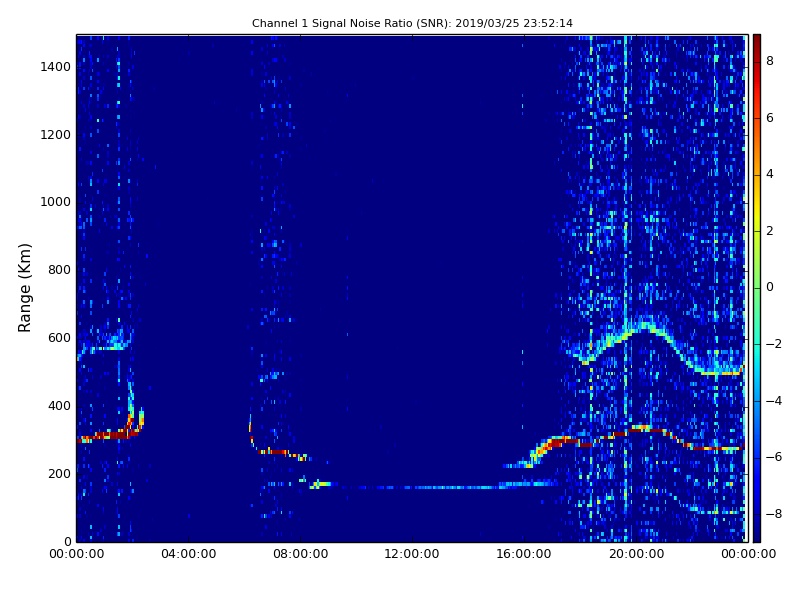Click the colorbar label −6
The width and height of the screenshot is (800, 600).
pos(774,457)
